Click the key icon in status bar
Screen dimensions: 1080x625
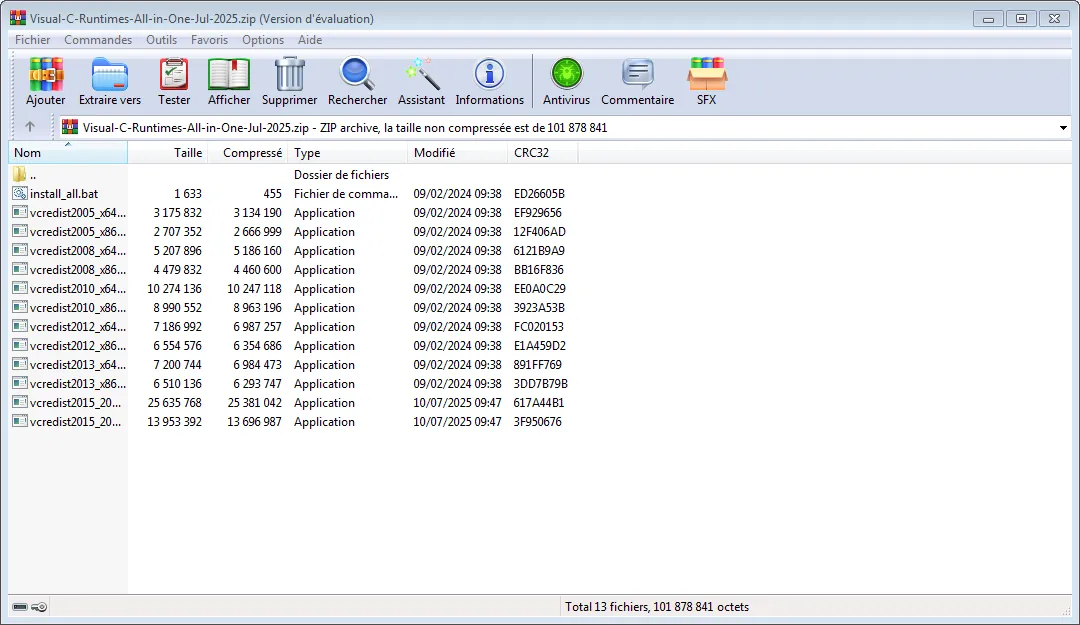[x=40, y=607]
